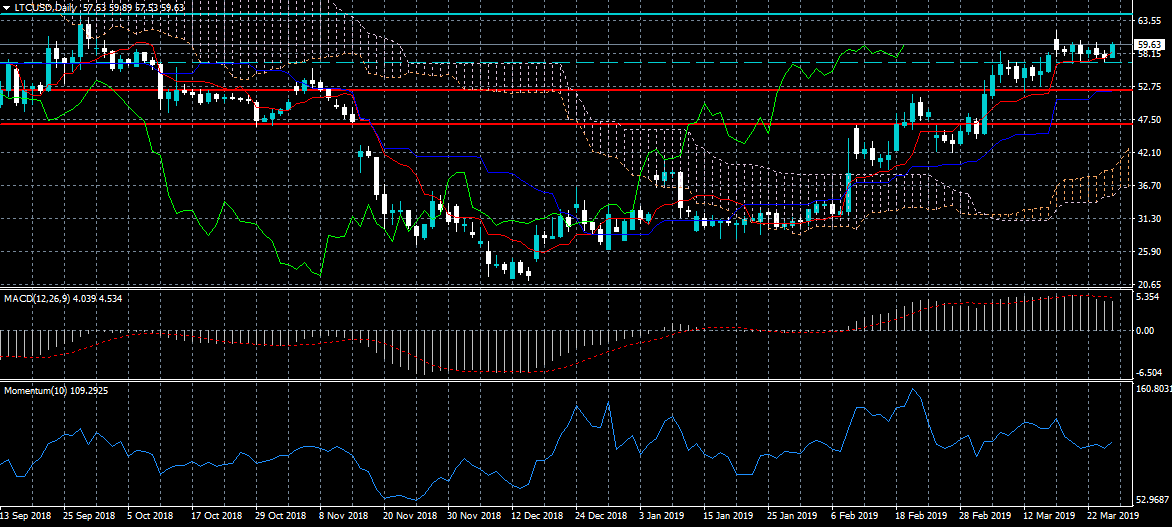Image resolution: width=1172 pixels, height=527 pixels.
Task: Click the 29 Oct 2018 date label
Action: pyautogui.click(x=281, y=516)
